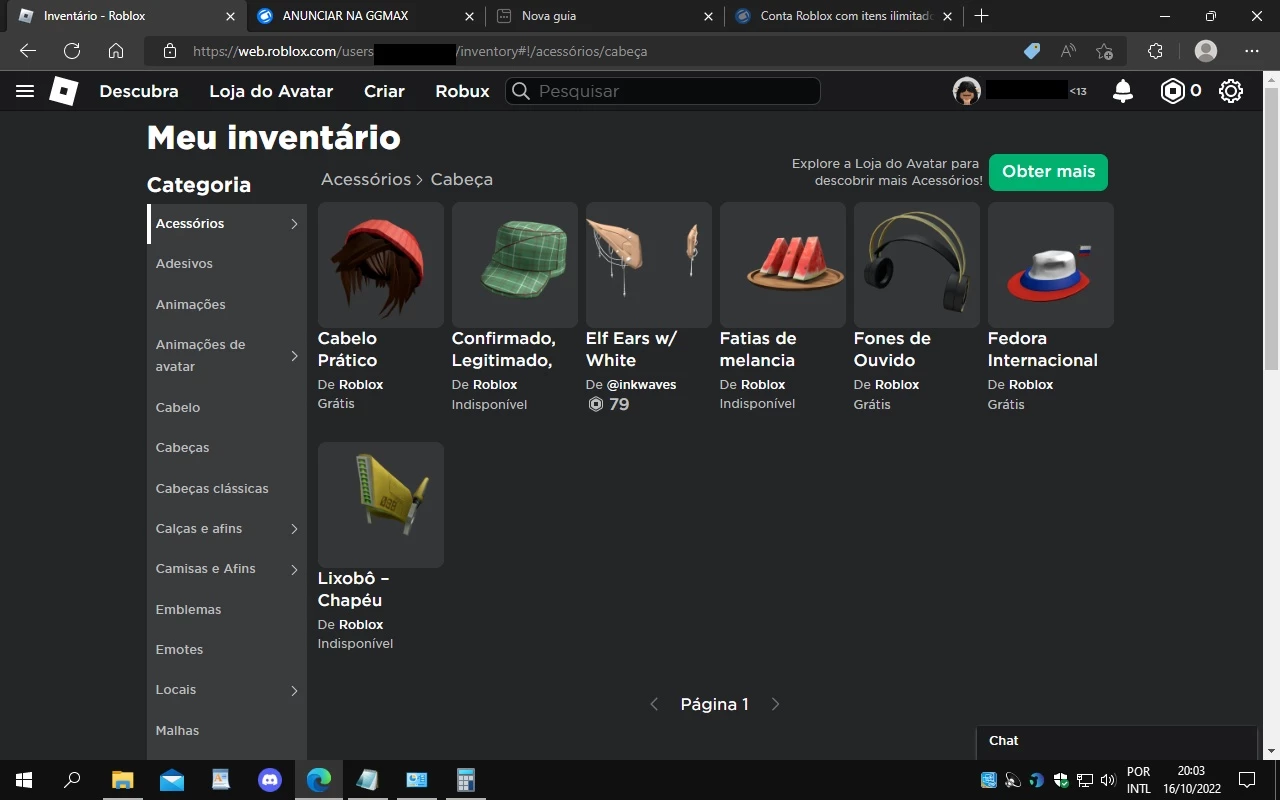Toggle read aloud icon in address bar
This screenshot has height=800, width=1280.
pyautogui.click(x=1068, y=51)
